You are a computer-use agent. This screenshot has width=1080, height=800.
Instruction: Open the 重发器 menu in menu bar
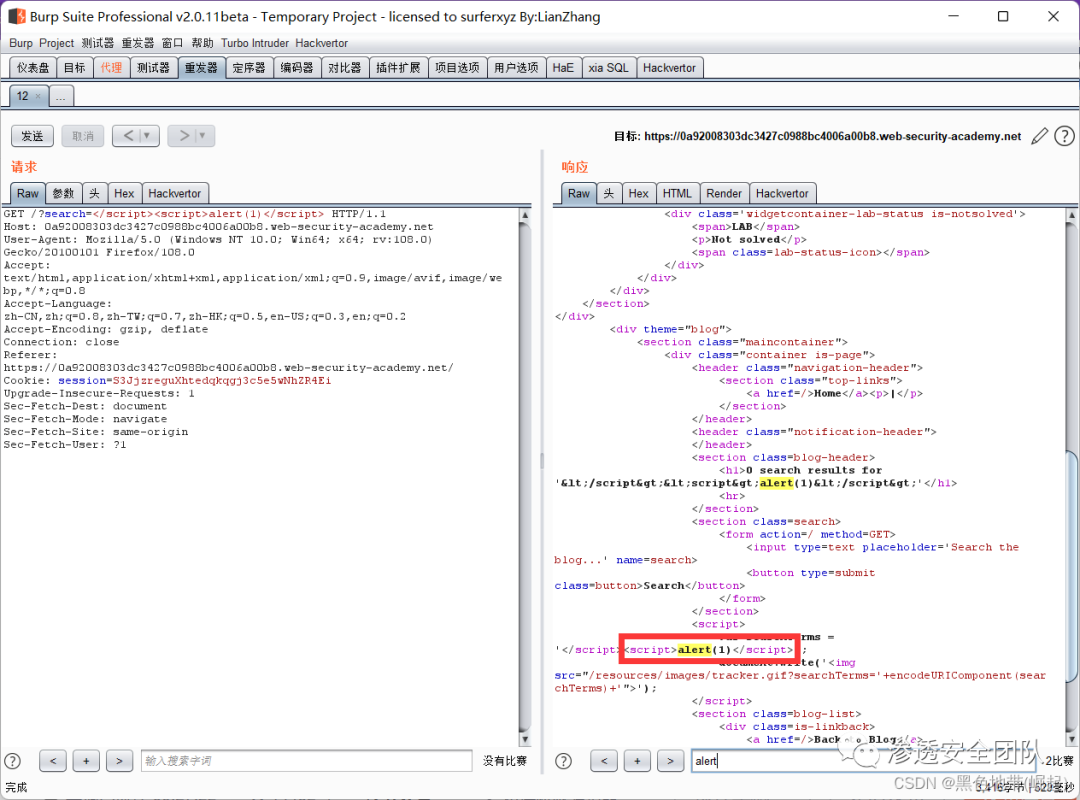coord(138,43)
